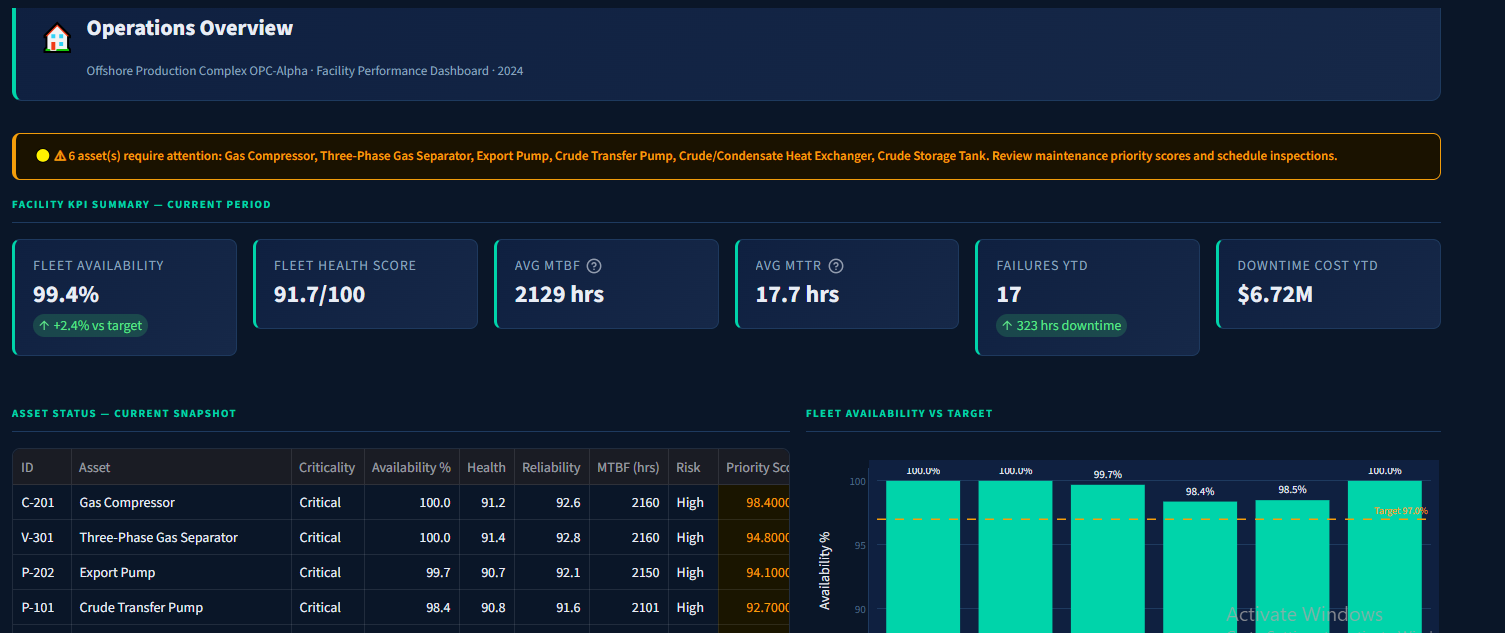Image resolution: width=1505 pixels, height=633 pixels.
Task: Click the 323 hrs downtime badge
Action: (1061, 325)
